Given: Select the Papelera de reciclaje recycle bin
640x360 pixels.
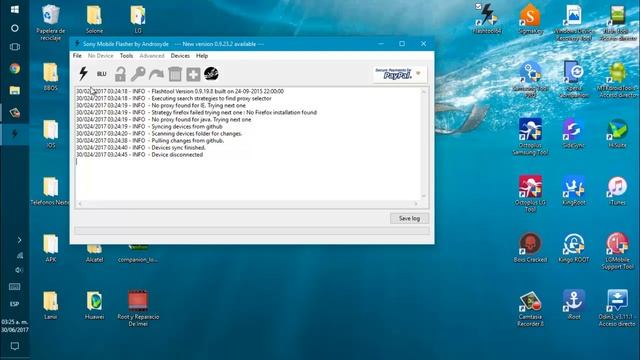Looking at the screenshot, I should click(x=51, y=22).
